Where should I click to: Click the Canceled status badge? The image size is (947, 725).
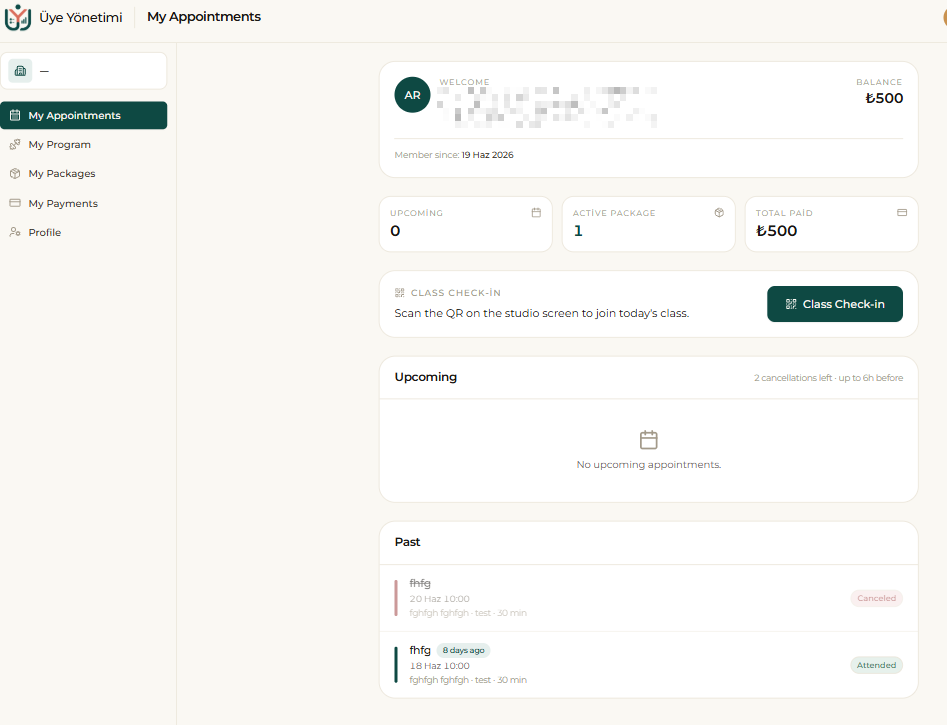[x=876, y=598]
